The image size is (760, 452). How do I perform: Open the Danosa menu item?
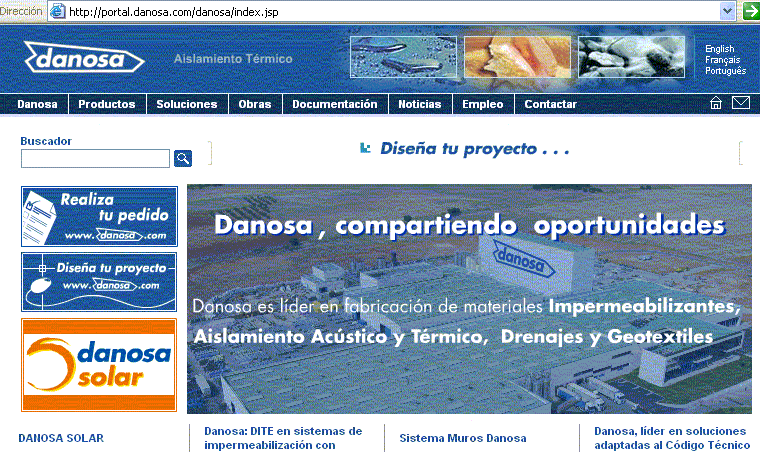tap(37, 104)
